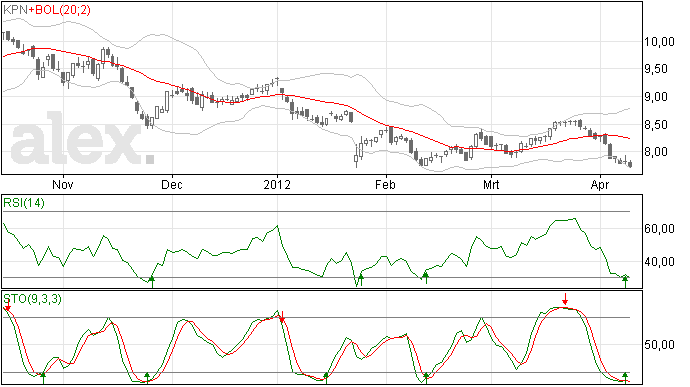Select the Feb date label
This screenshot has height=387, width=690.
[385, 184]
